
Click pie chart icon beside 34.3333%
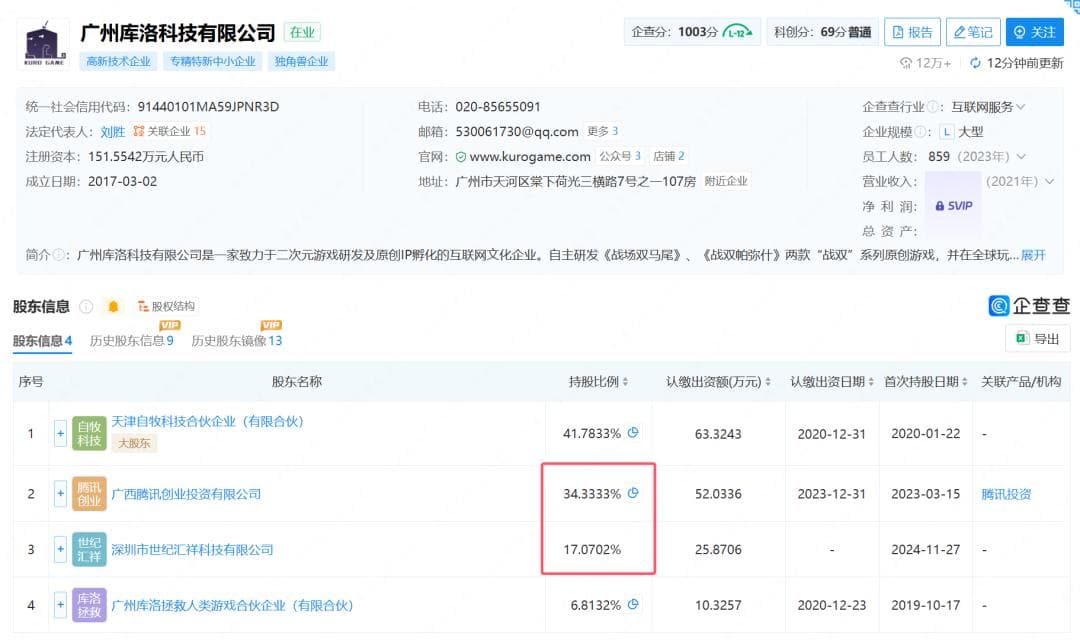coord(632,493)
